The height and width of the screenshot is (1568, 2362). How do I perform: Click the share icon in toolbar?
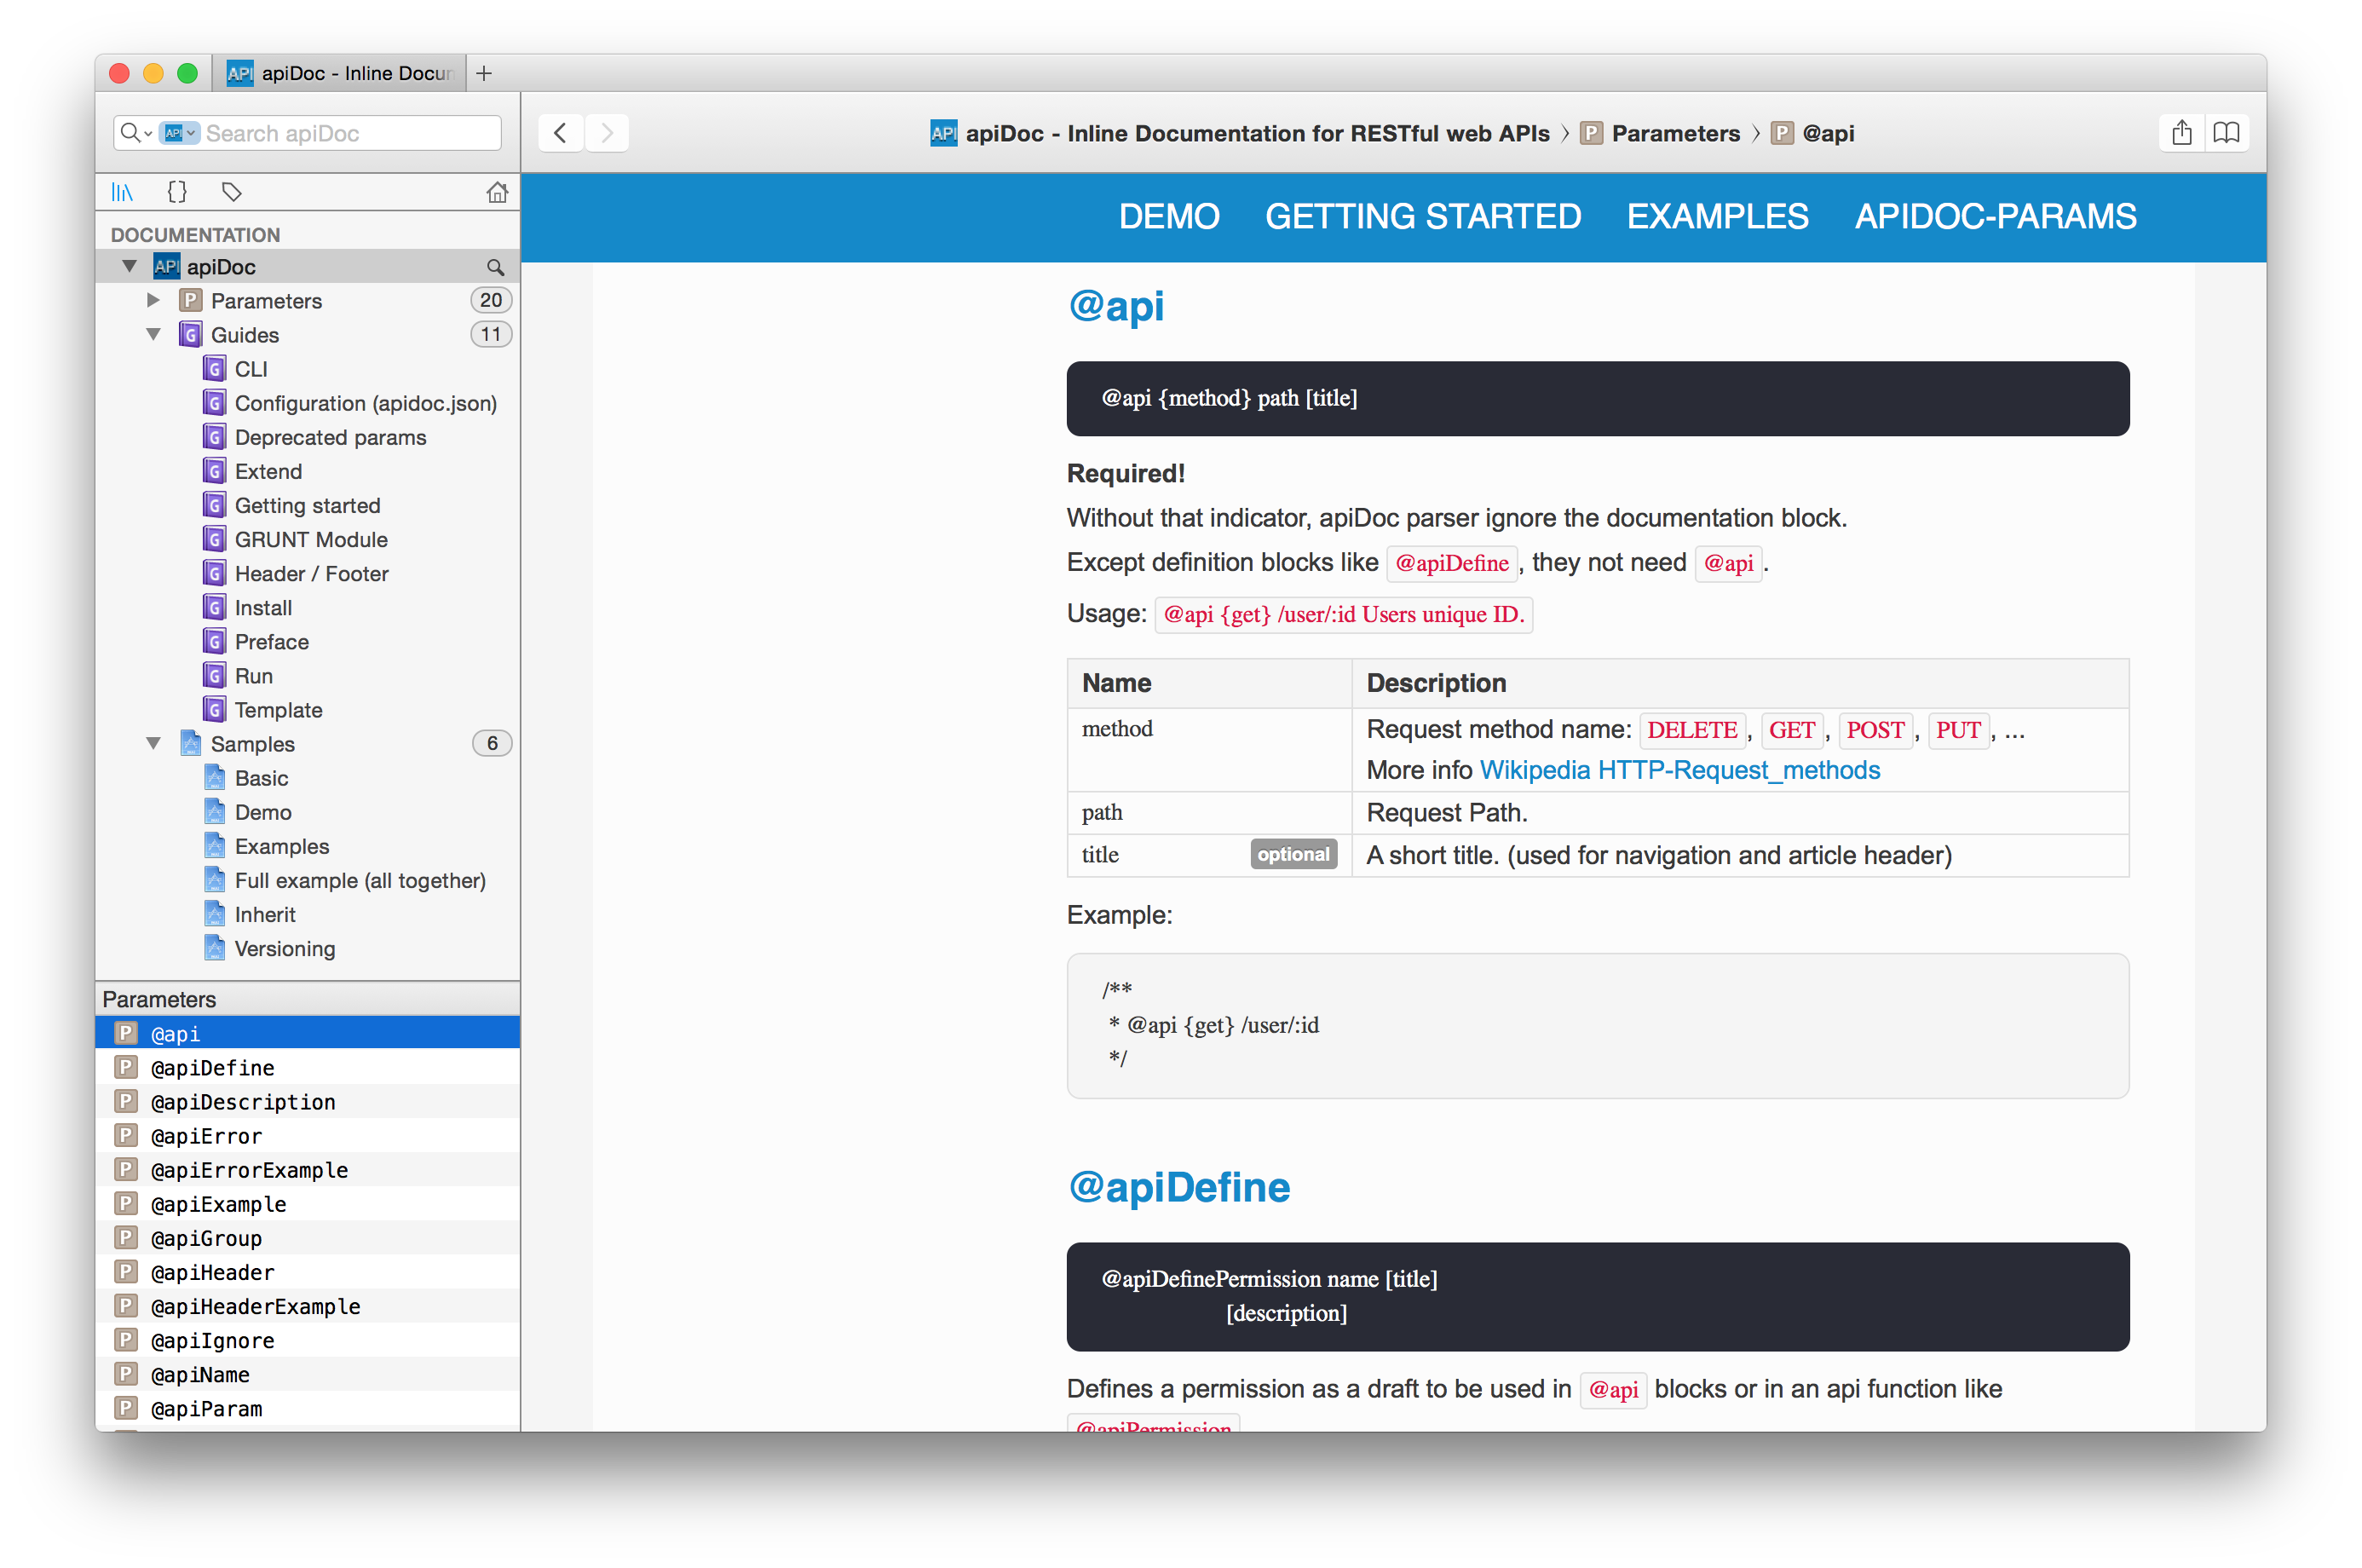click(x=2182, y=133)
